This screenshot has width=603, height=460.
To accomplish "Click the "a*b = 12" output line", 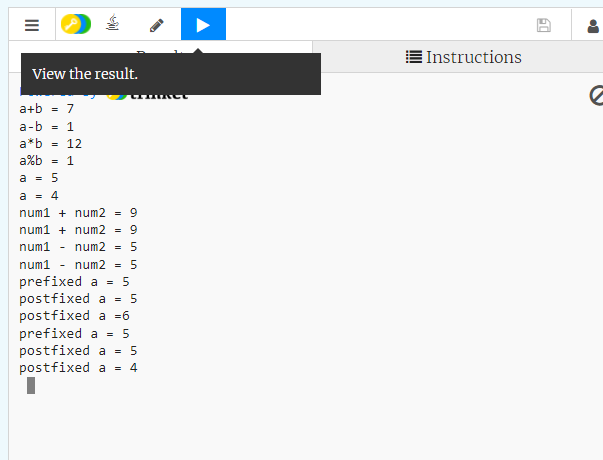I will [51, 143].
